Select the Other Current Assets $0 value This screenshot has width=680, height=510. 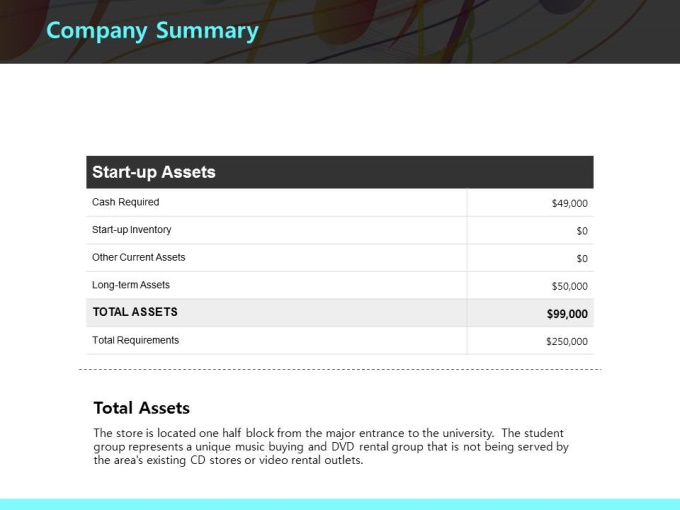pos(582,259)
